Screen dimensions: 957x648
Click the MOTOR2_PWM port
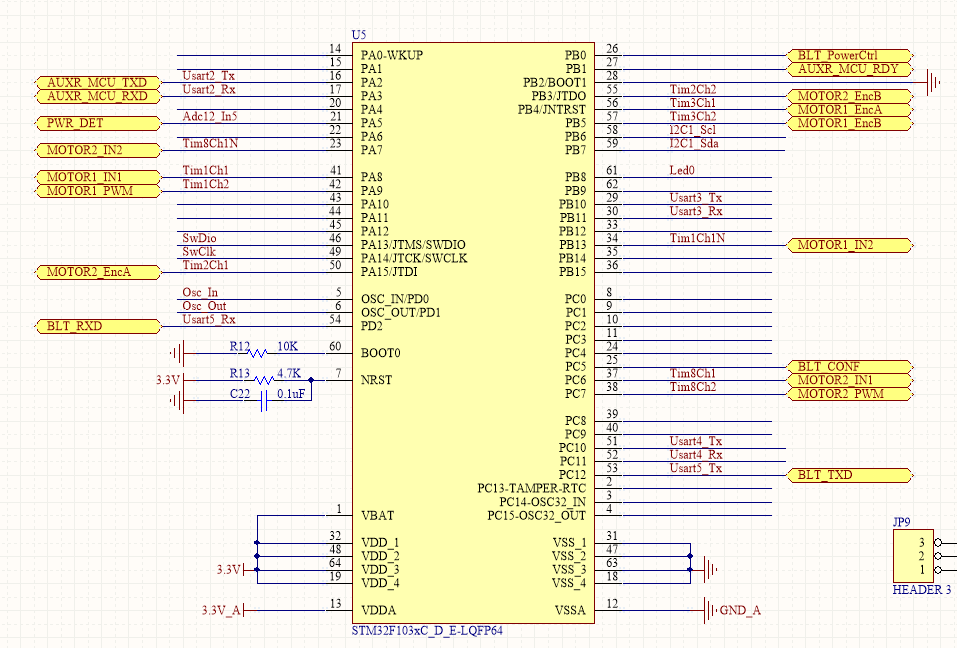[x=850, y=394]
